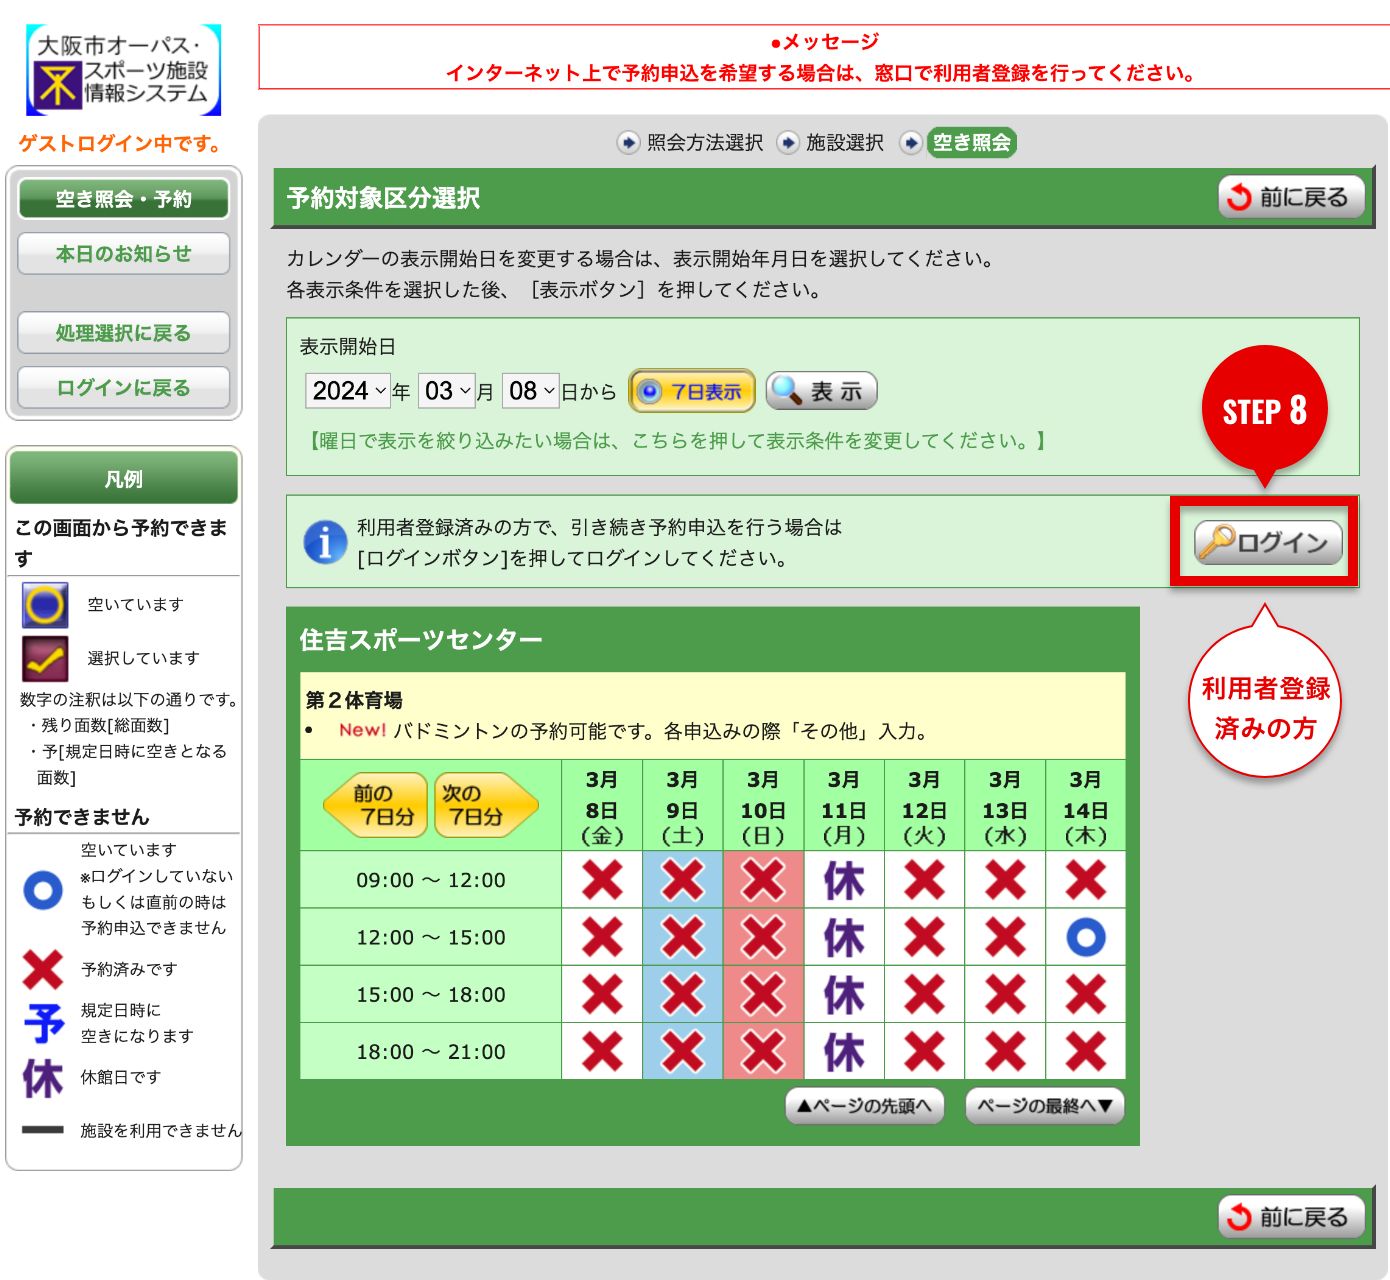1390x1280 pixels.
Task: Click the blue information icon
Action: tap(325, 542)
